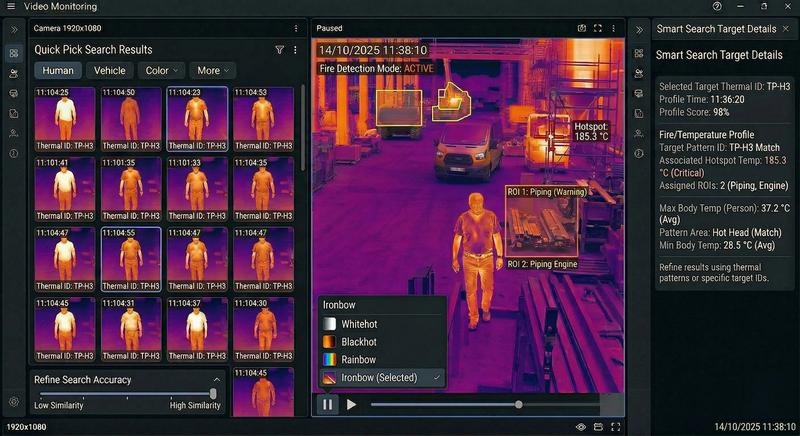Select the 11:04:30 thermal thumbnail
The width and height of the screenshot is (800, 436).
click(x=264, y=329)
